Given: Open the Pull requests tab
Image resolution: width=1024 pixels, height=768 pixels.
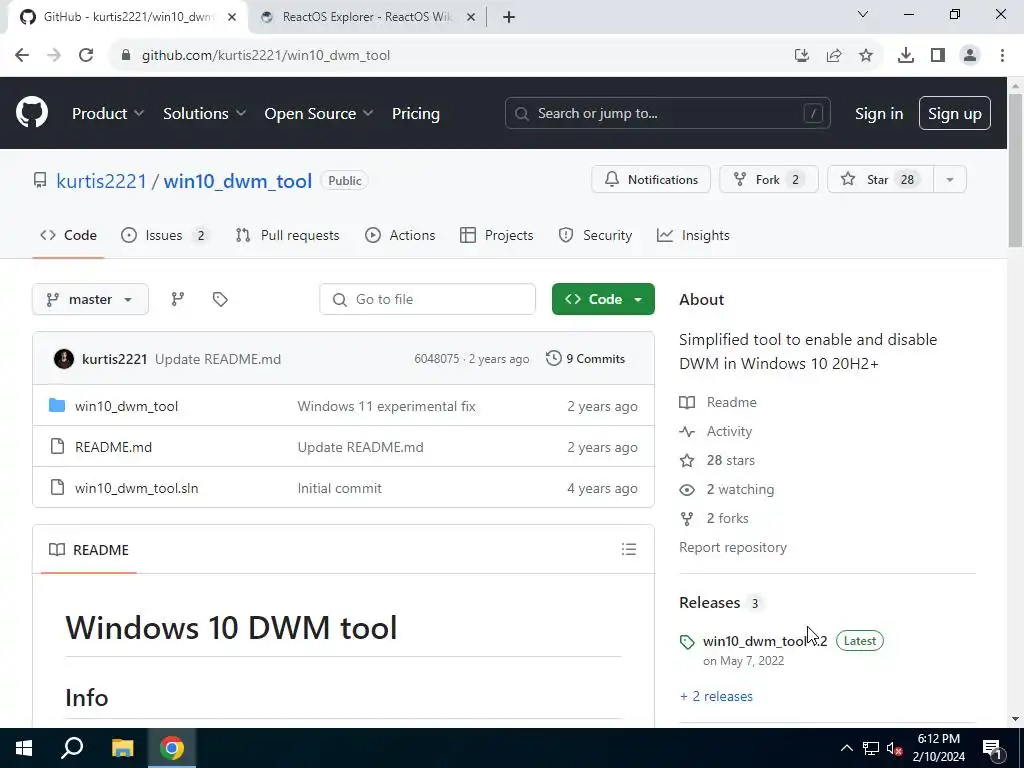Looking at the screenshot, I should point(287,235).
